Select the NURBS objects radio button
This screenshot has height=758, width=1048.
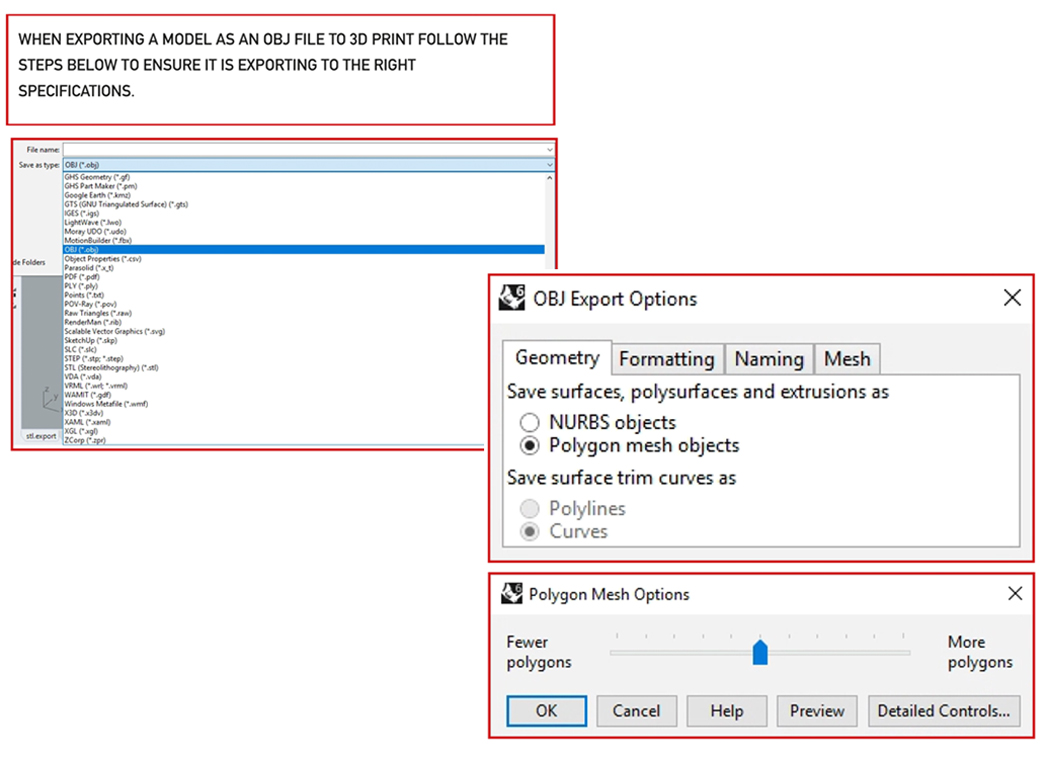coord(530,422)
